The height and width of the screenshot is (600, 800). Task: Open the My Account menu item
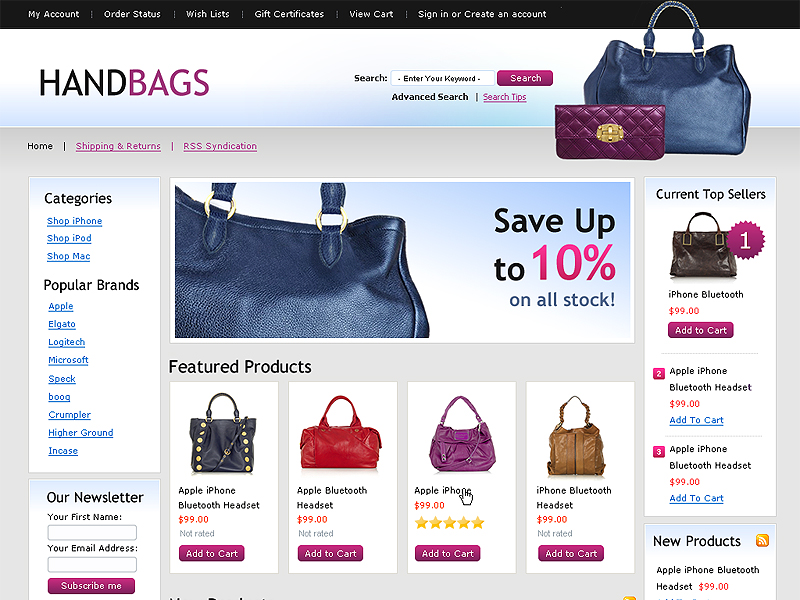pos(54,14)
